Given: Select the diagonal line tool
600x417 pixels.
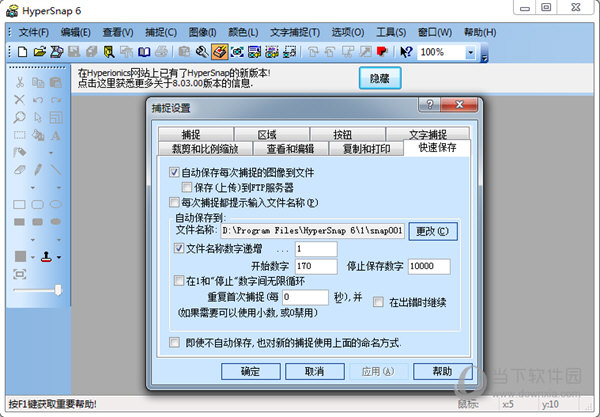Looking at the screenshot, I should 56,169.
